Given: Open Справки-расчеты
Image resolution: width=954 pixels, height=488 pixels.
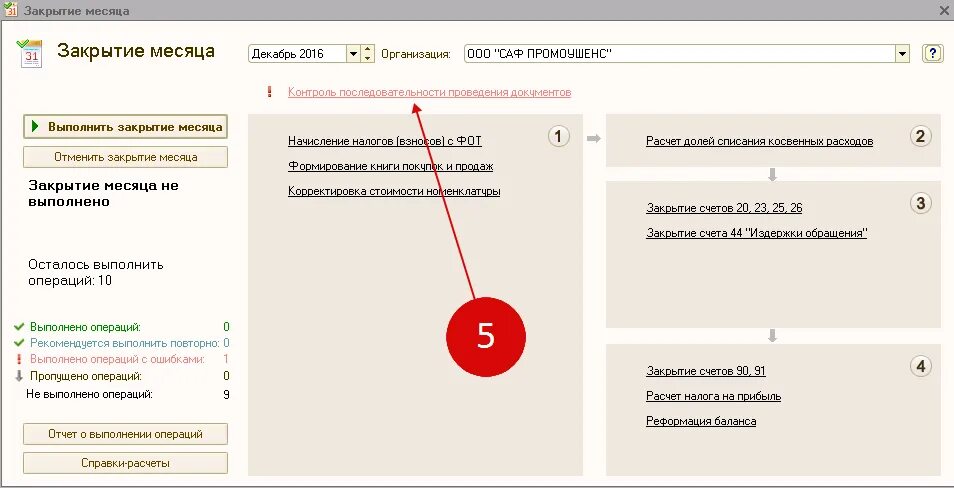Looking at the screenshot, I should (125, 464).
